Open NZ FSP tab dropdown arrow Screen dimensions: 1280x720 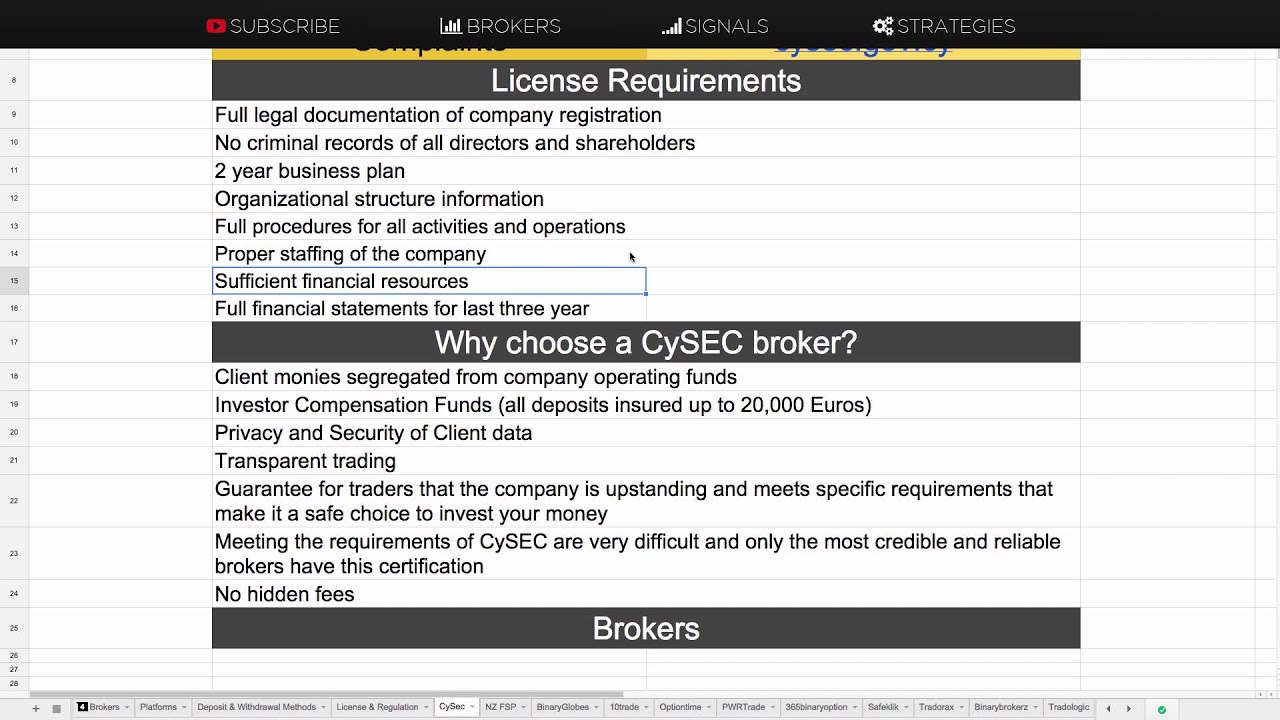(x=523, y=708)
